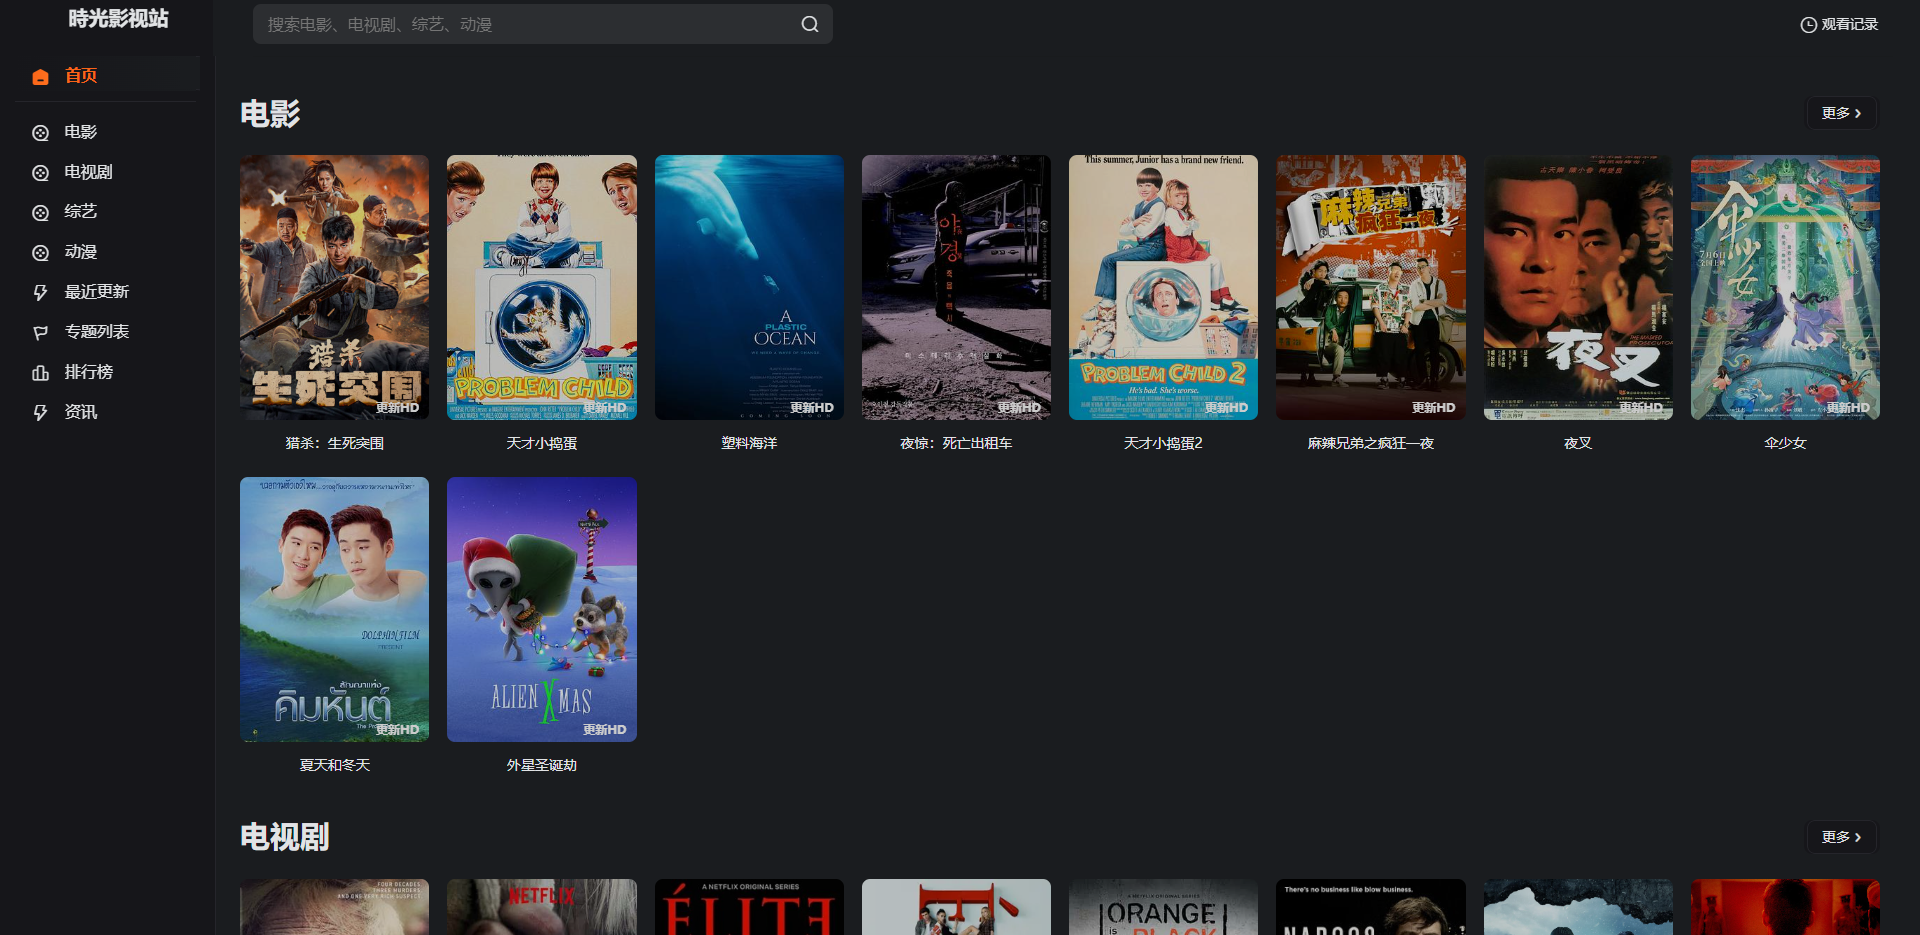Expand 更多 for the 电影 section
This screenshot has height=935, width=1920.
pyautogui.click(x=1841, y=113)
